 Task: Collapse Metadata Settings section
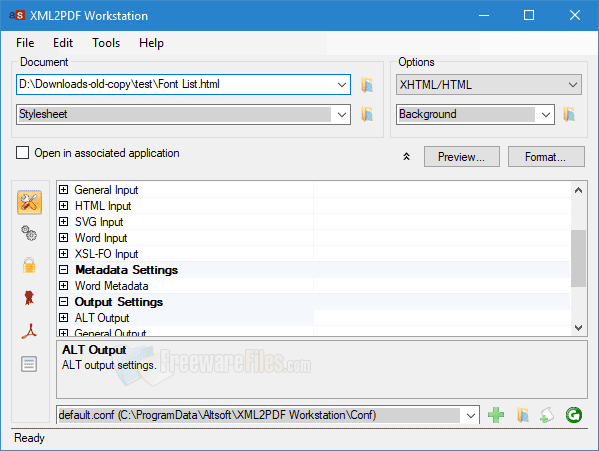[x=64, y=270]
